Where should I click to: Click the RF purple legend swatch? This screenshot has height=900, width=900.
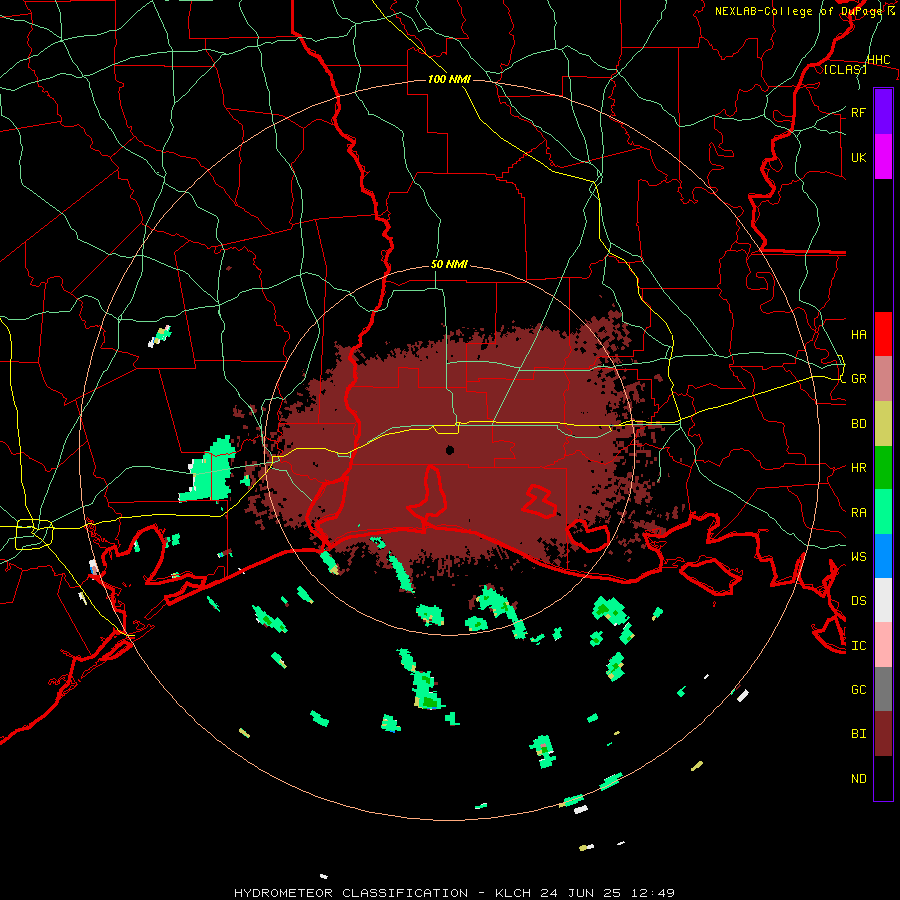click(883, 112)
